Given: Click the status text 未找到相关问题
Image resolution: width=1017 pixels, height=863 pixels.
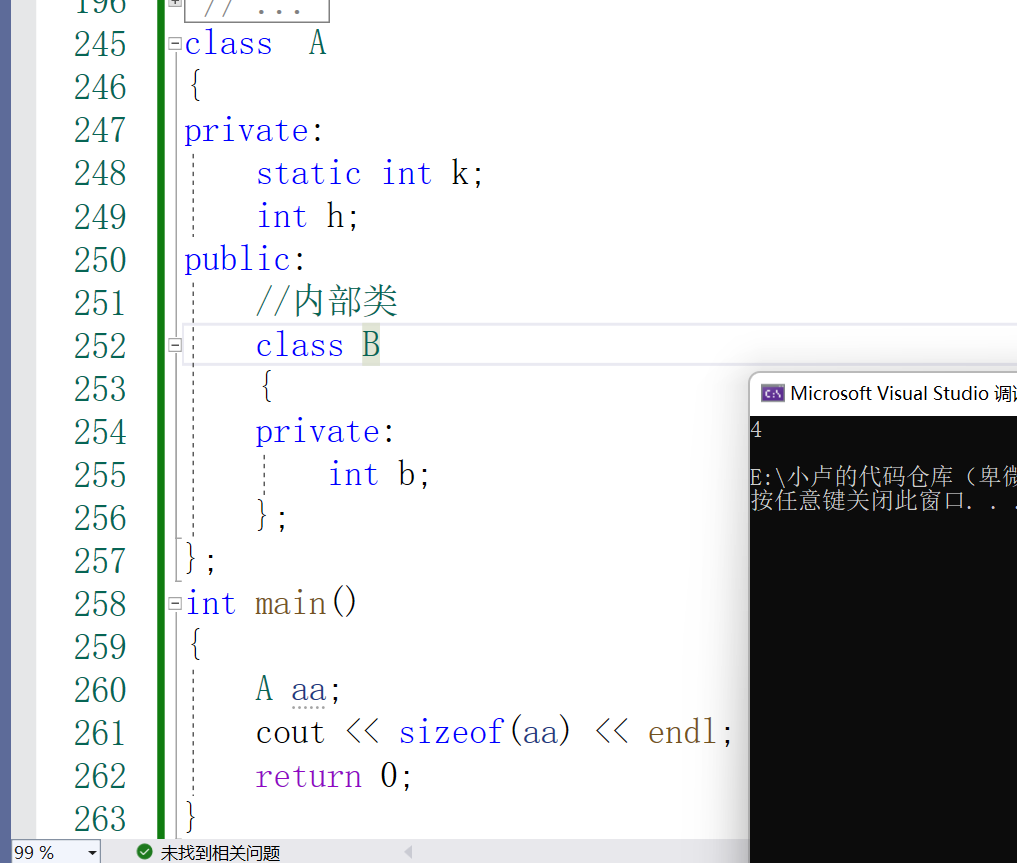Looking at the screenshot, I should [221, 853].
